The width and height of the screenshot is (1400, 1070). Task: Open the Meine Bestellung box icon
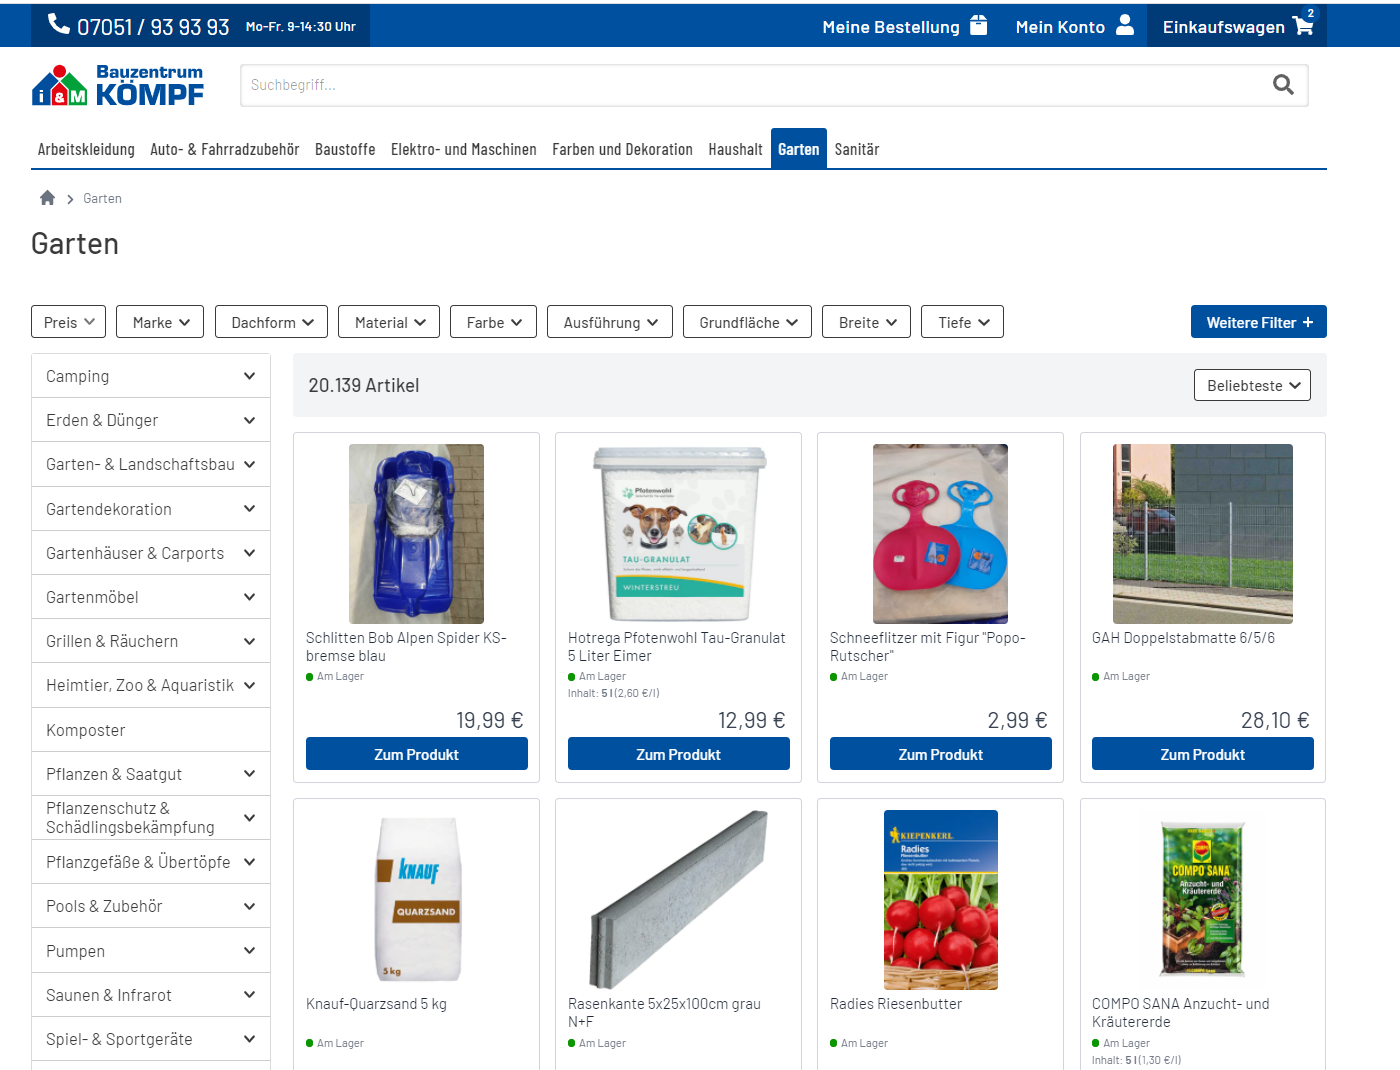point(978,25)
